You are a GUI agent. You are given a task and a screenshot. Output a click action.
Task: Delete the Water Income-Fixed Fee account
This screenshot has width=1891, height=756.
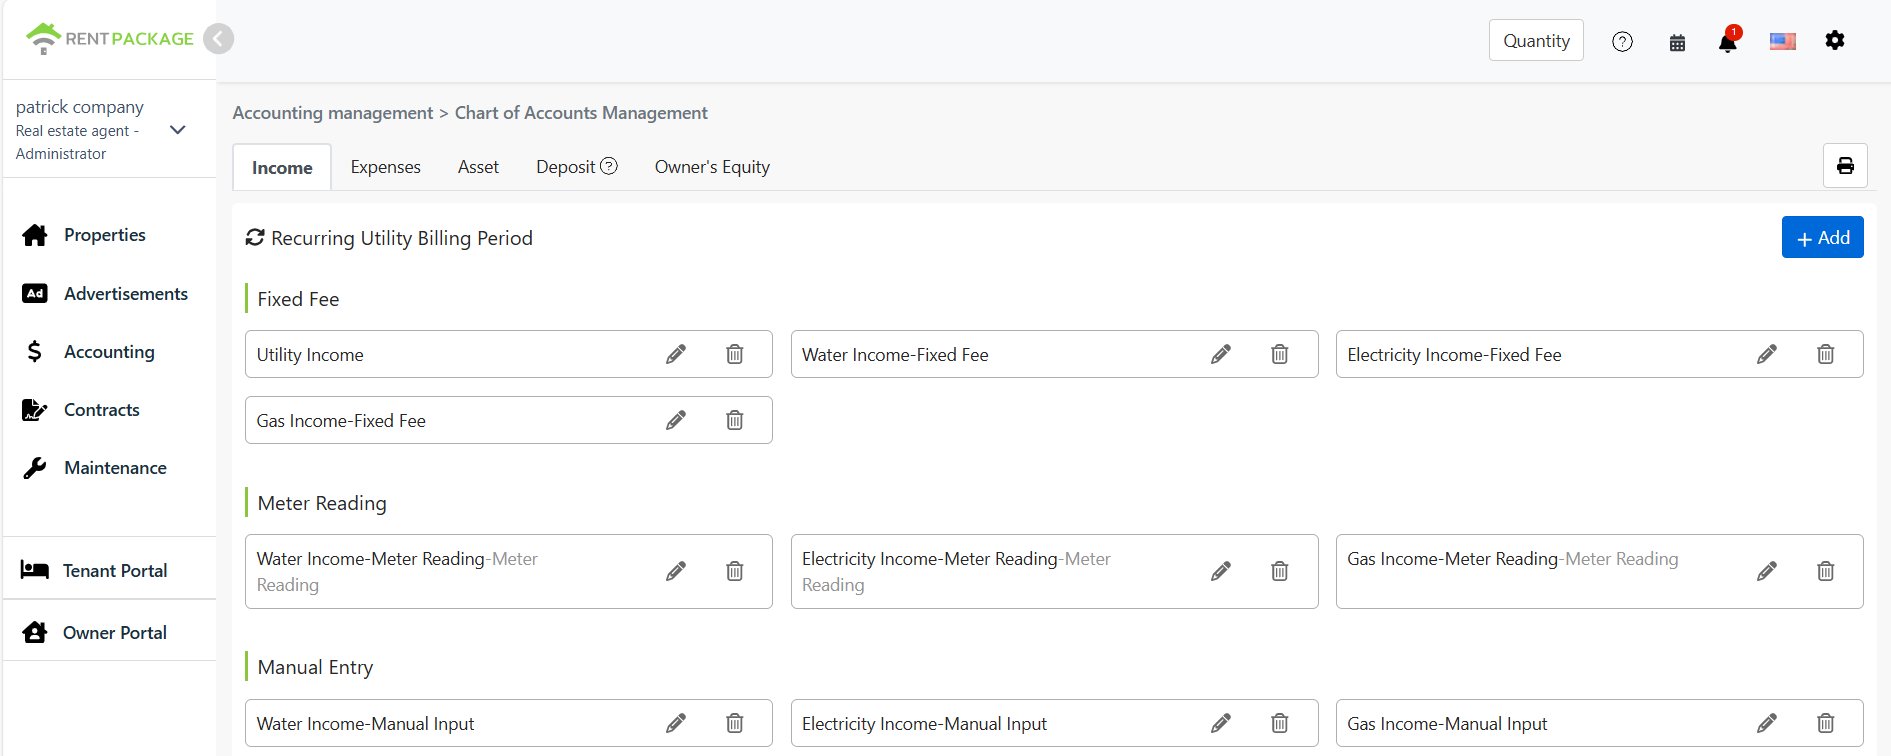(x=1279, y=354)
